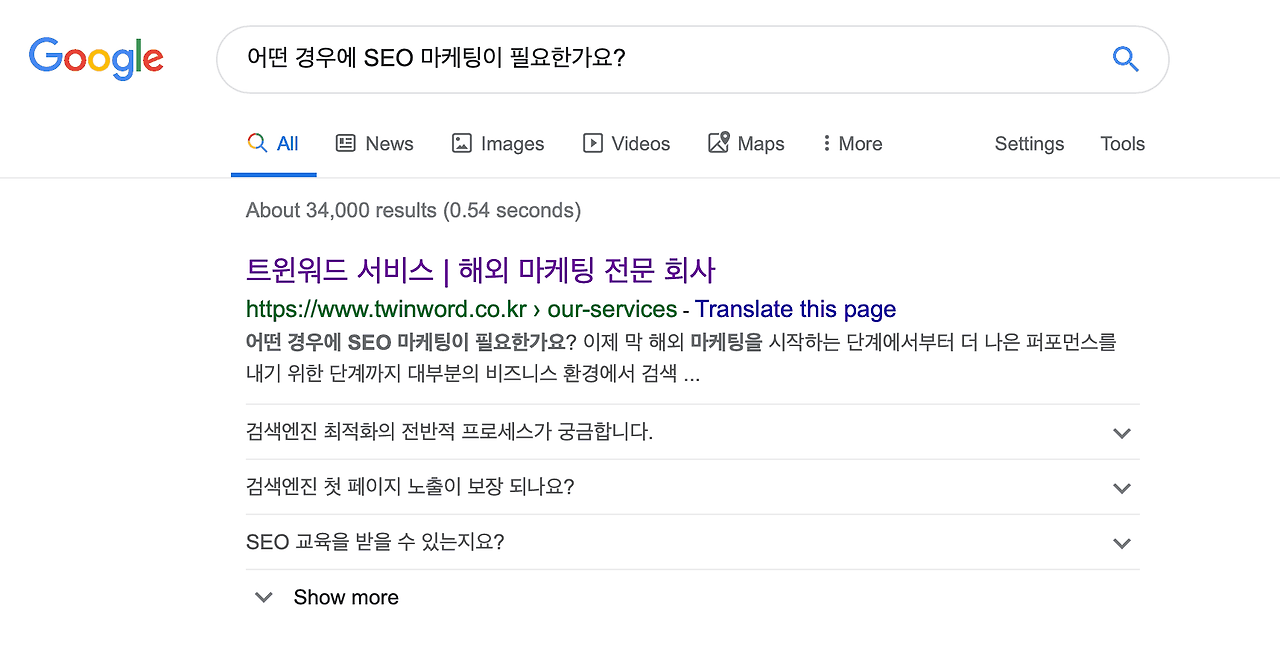This screenshot has width=1280, height=658.
Task: Expand the 검색엔진 첫 페이지 노출 question chevron
Action: 1122,488
